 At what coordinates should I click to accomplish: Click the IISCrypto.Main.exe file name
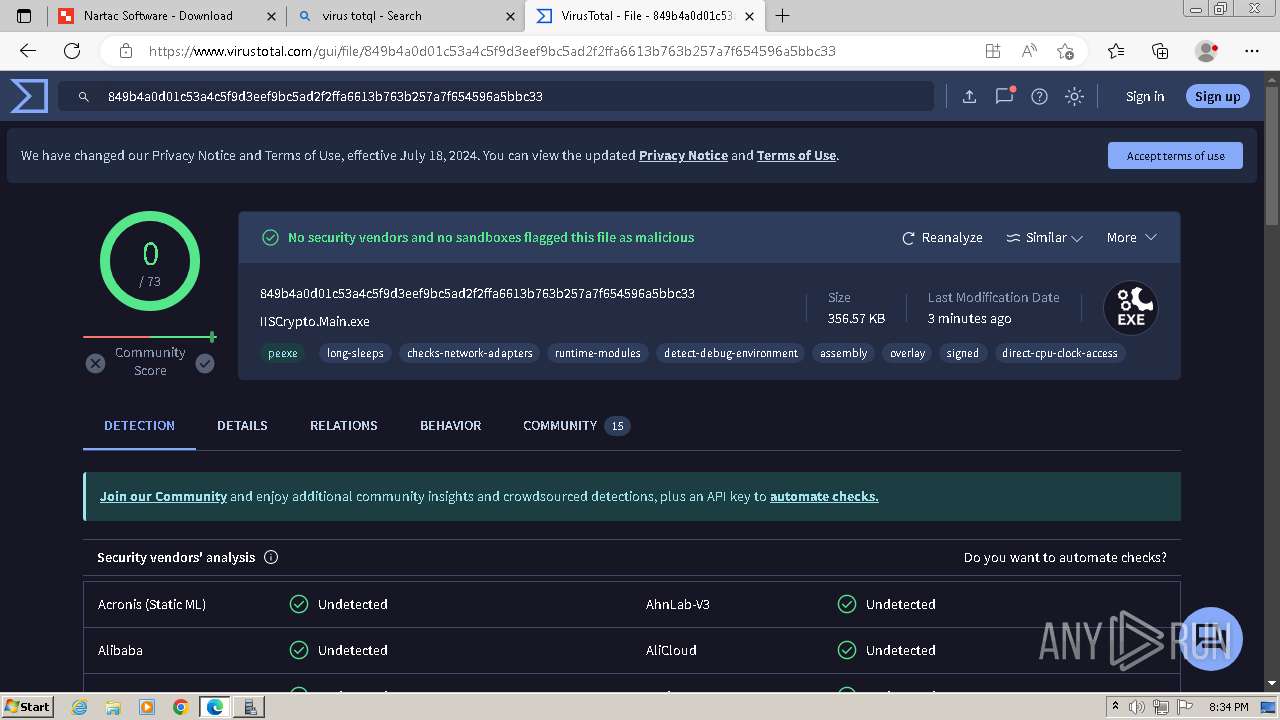click(x=315, y=322)
